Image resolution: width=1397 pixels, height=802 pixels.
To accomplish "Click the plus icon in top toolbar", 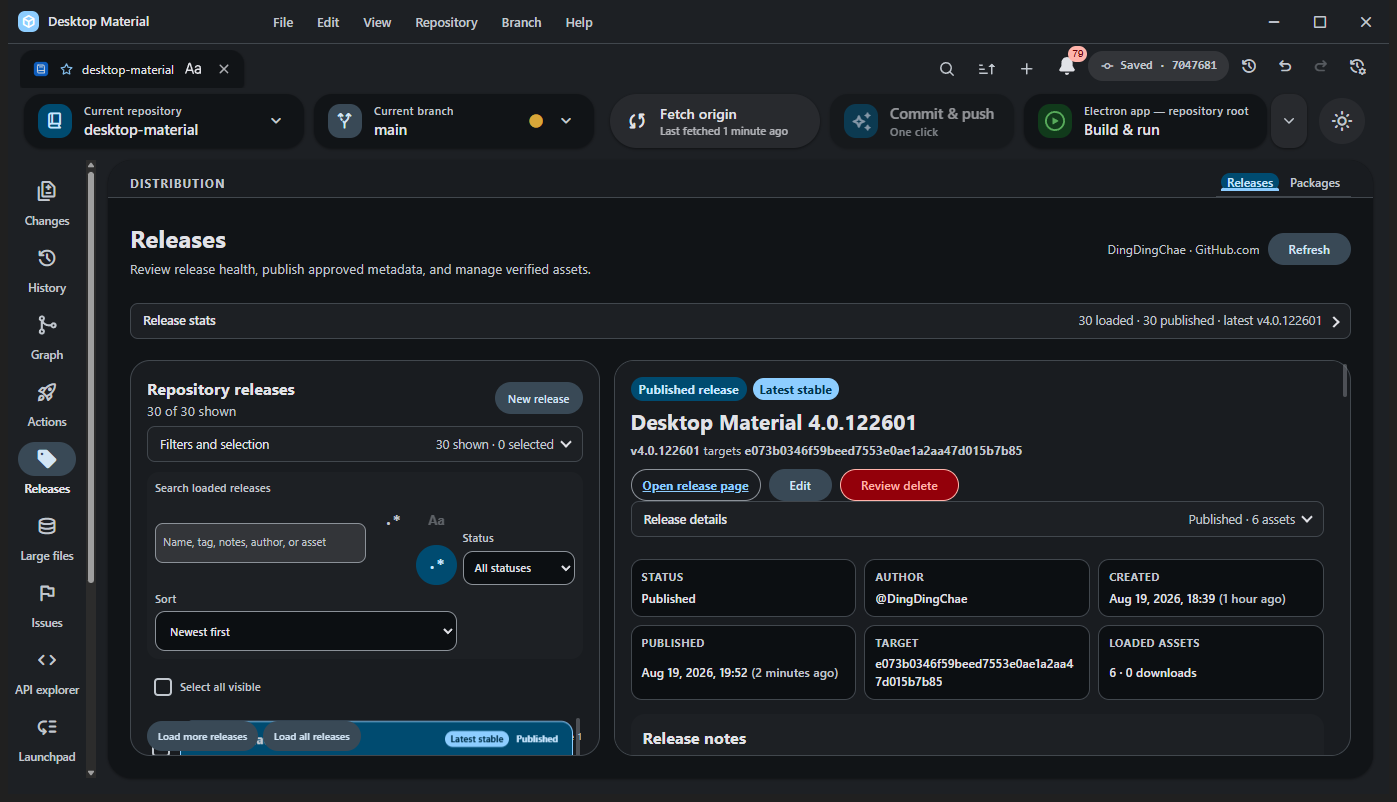I will [x=1026, y=68].
